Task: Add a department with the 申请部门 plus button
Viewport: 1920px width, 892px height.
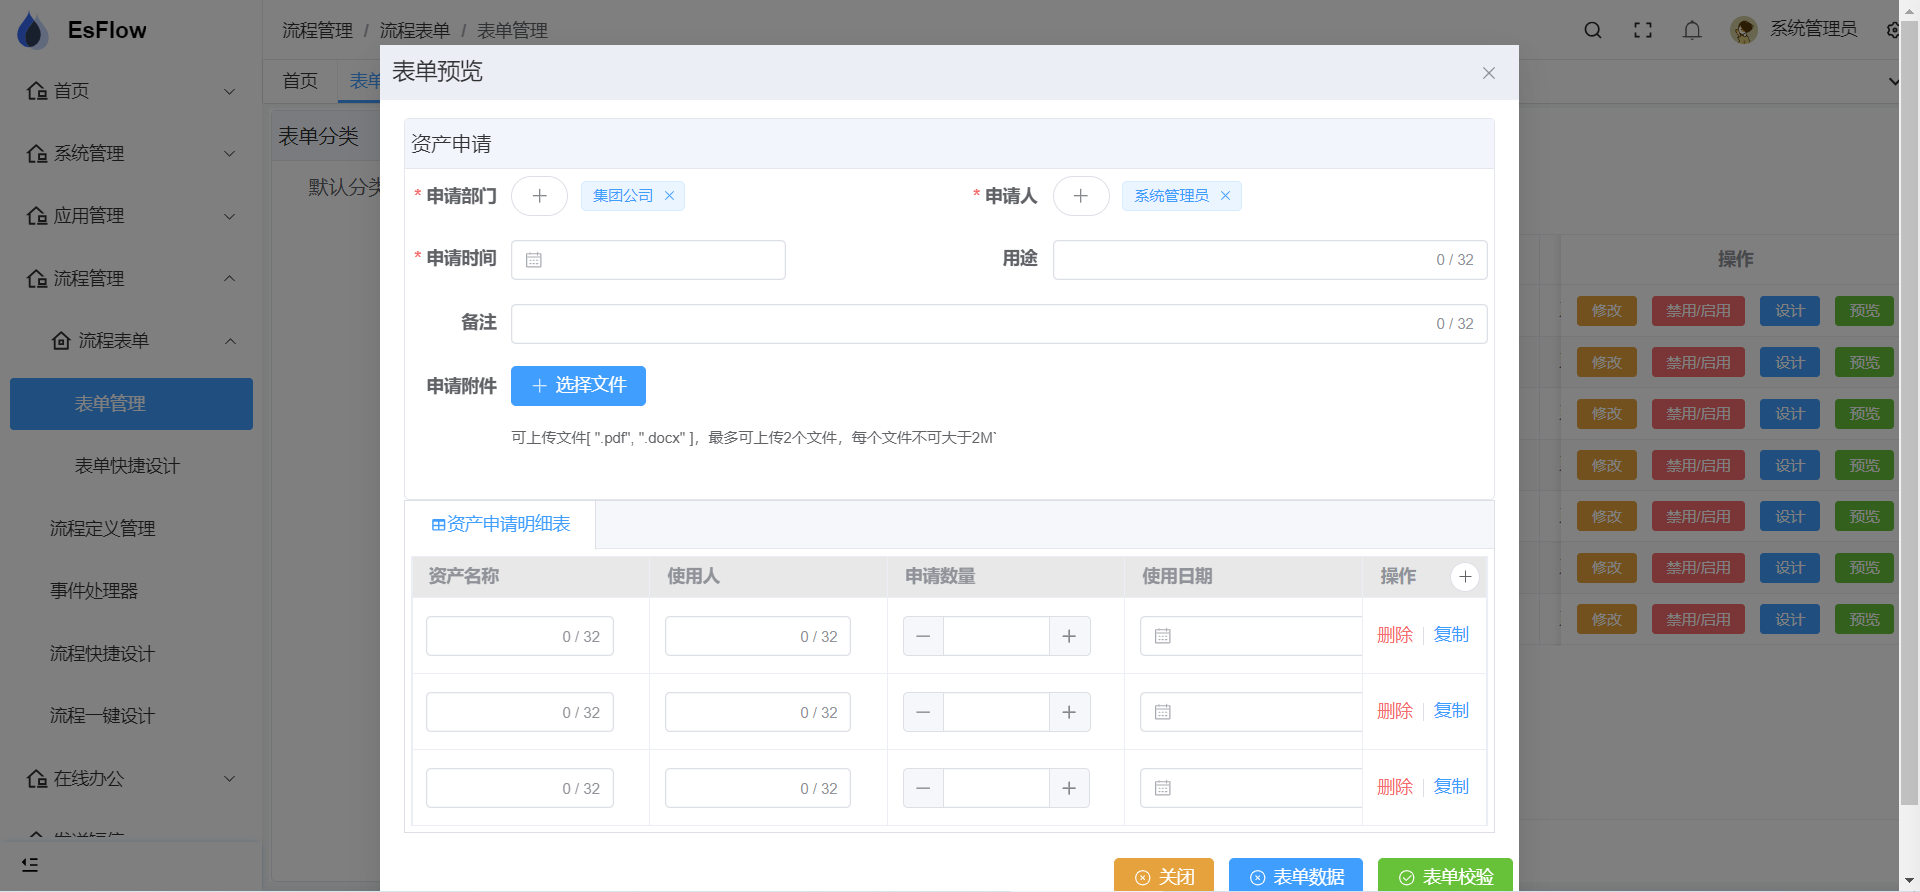Action: [x=539, y=196]
